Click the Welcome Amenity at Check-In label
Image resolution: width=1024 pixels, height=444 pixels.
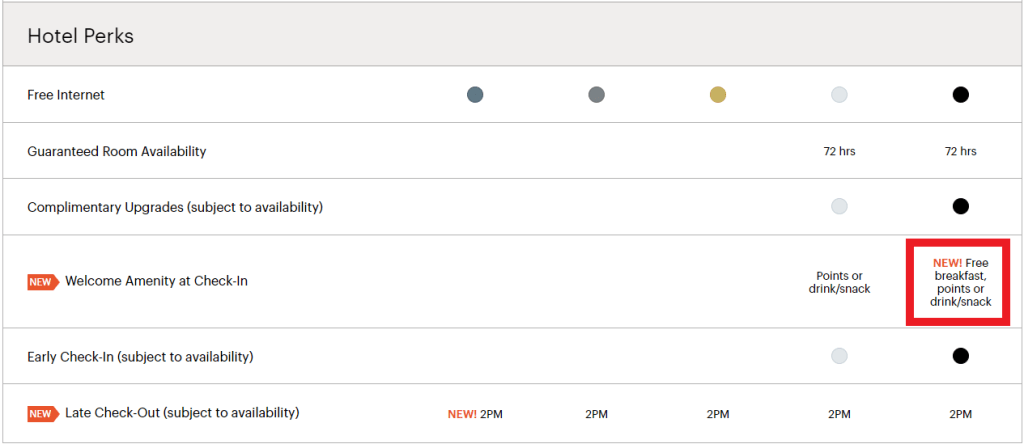click(x=156, y=281)
